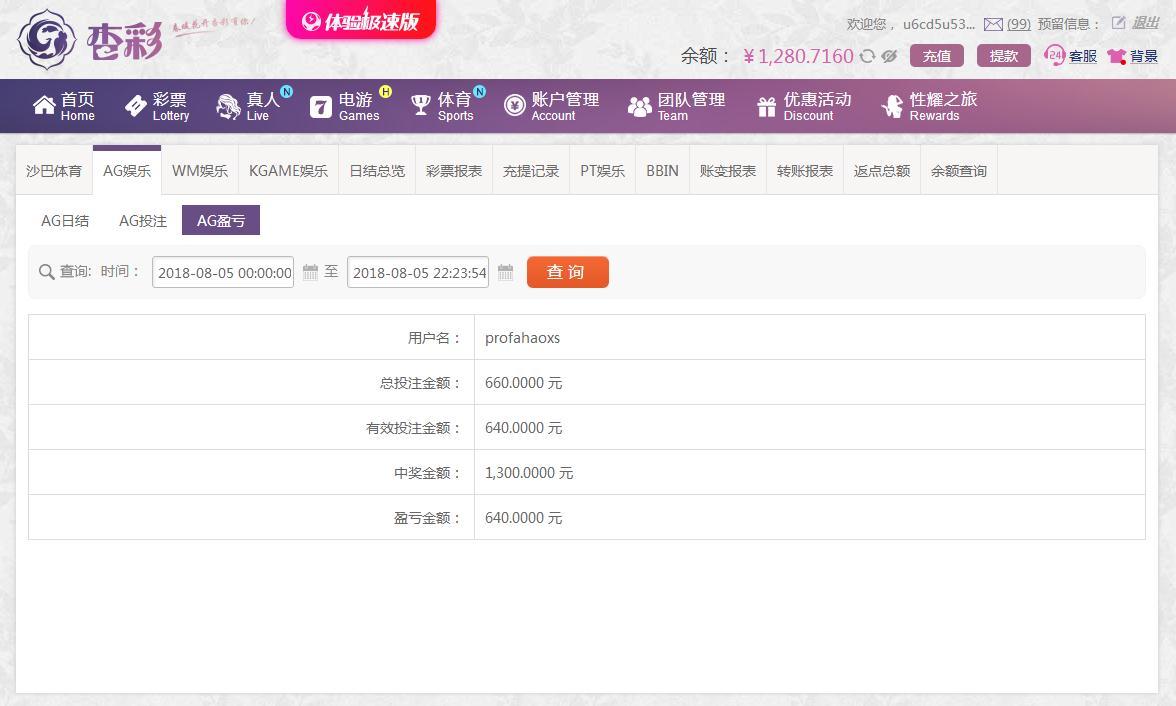This screenshot has width=1176, height=706.
Task: Open the 日结总览 tab
Action: click(377, 170)
